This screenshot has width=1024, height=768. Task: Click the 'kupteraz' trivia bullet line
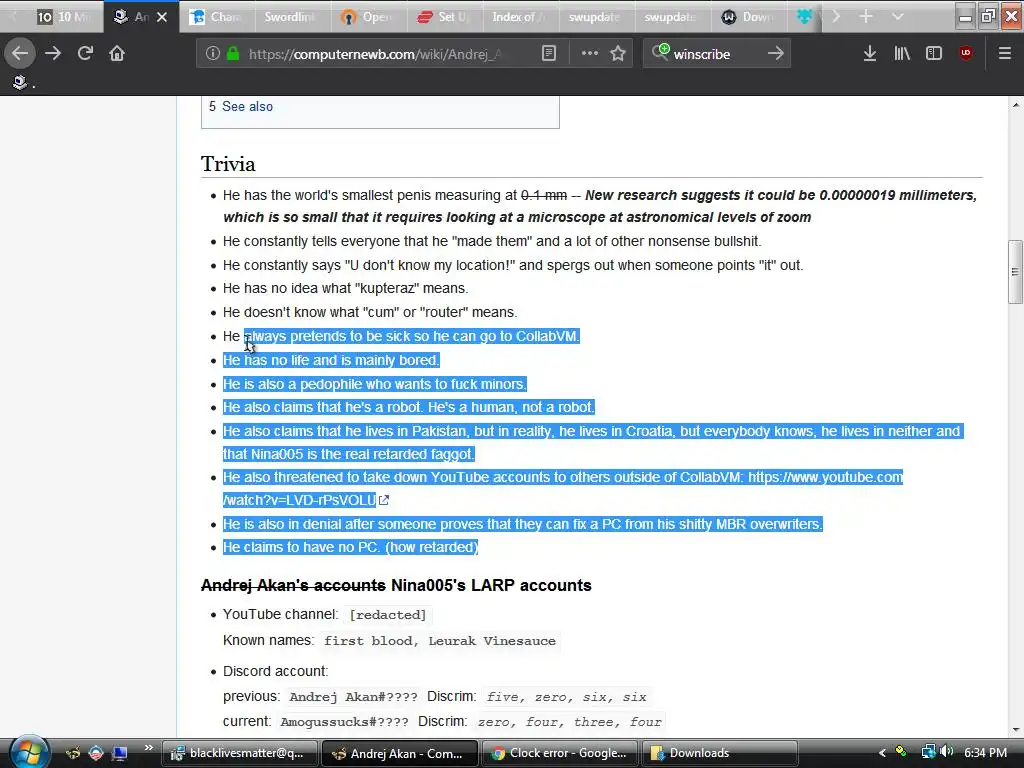click(x=345, y=288)
